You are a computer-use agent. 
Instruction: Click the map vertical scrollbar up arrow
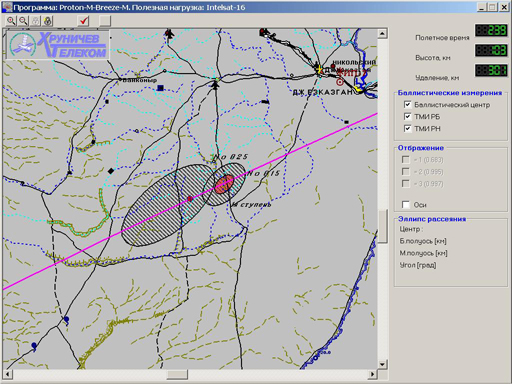(x=382, y=33)
